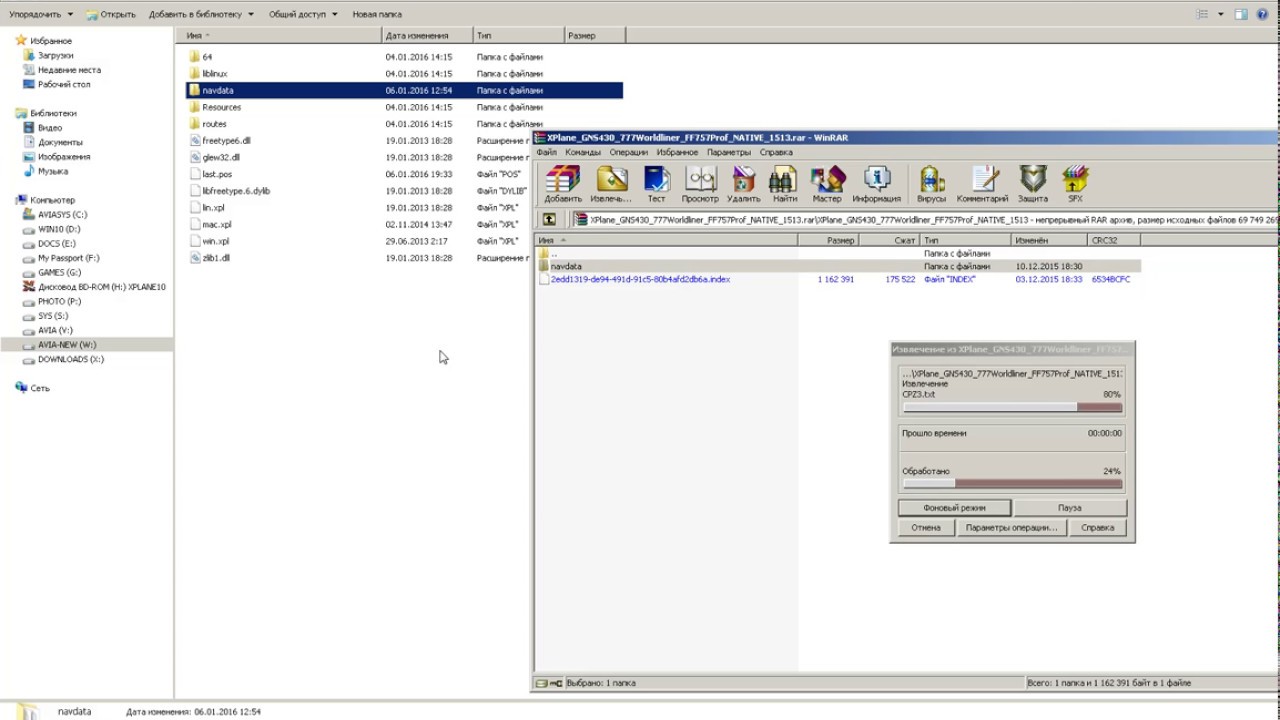Open the WinRAR Комментарий (Comment) tool
The height and width of the screenshot is (720, 1280).
pos(983,184)
